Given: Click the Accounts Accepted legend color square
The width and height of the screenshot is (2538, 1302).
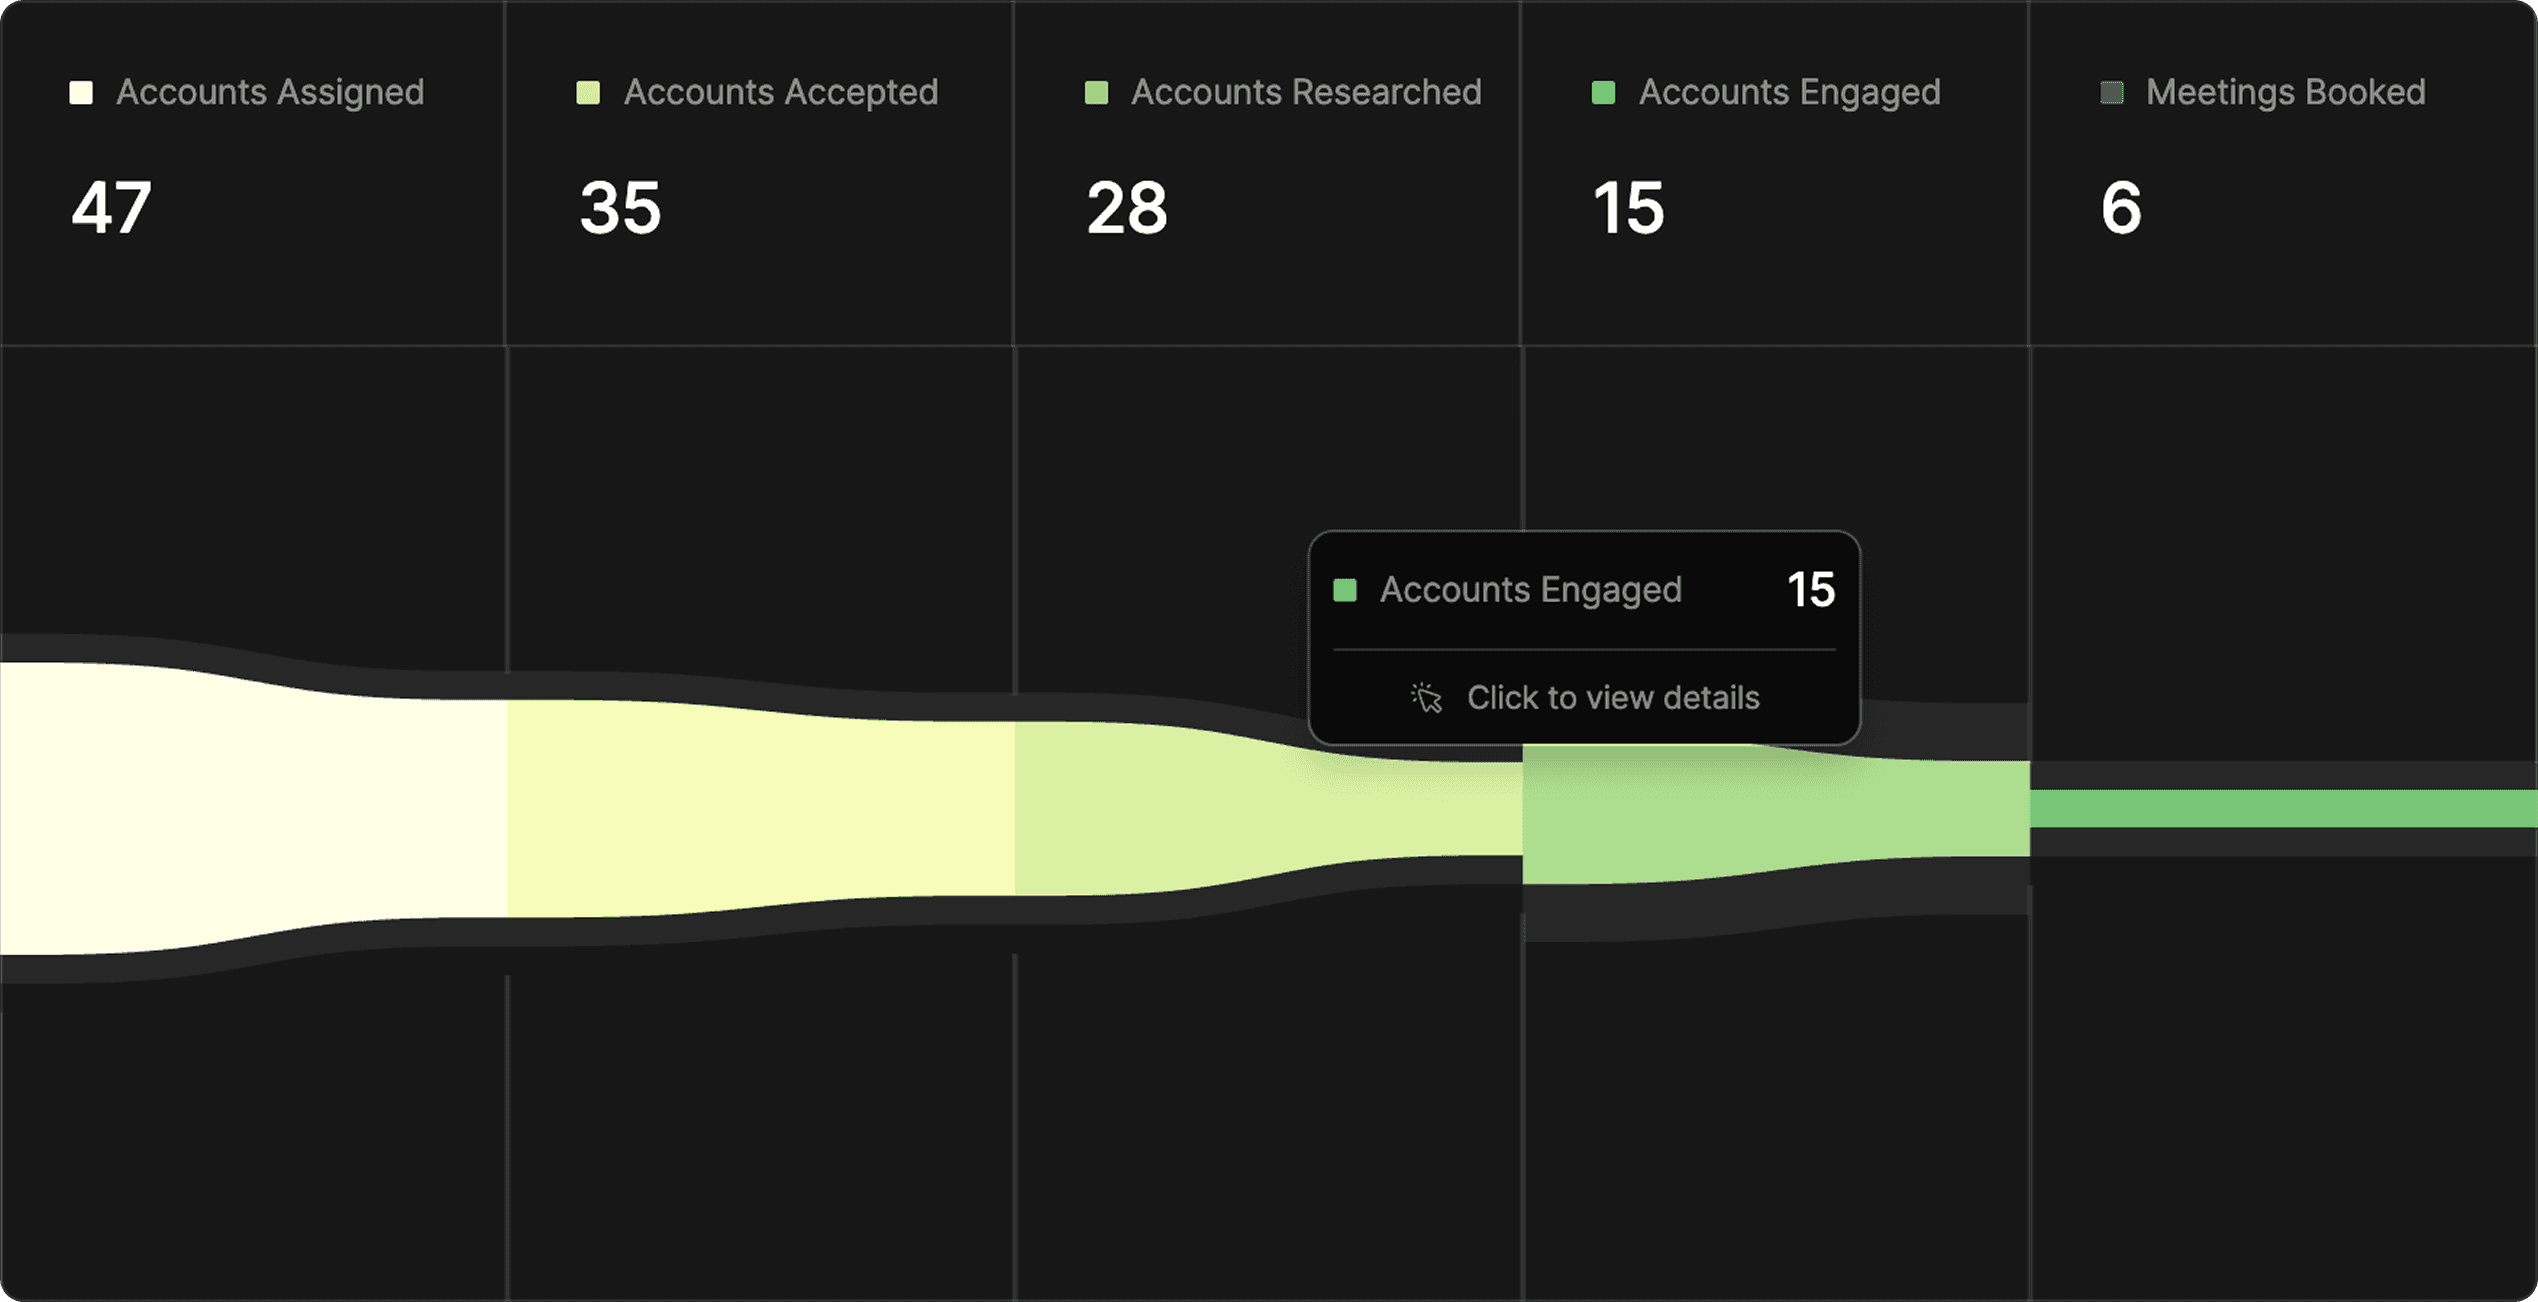Looking at the screenshot, I should pyautogui.click(x=588, y=93).
